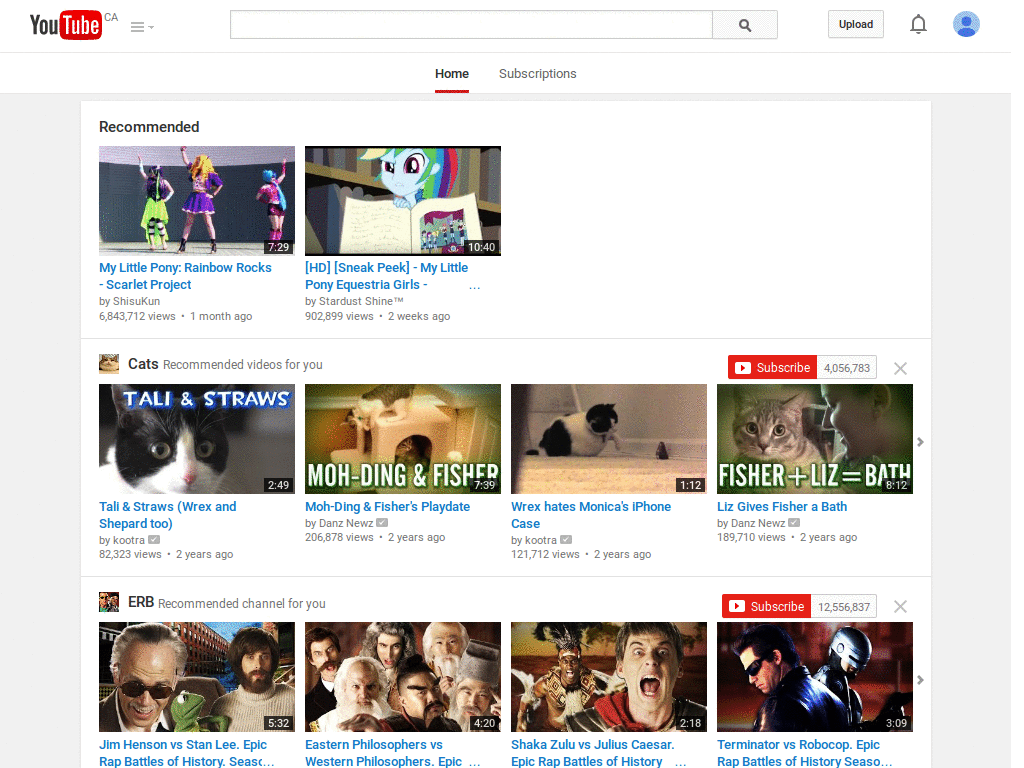Visit Stardust Shine channel link

pyautogui.click(x=360, y=301)
